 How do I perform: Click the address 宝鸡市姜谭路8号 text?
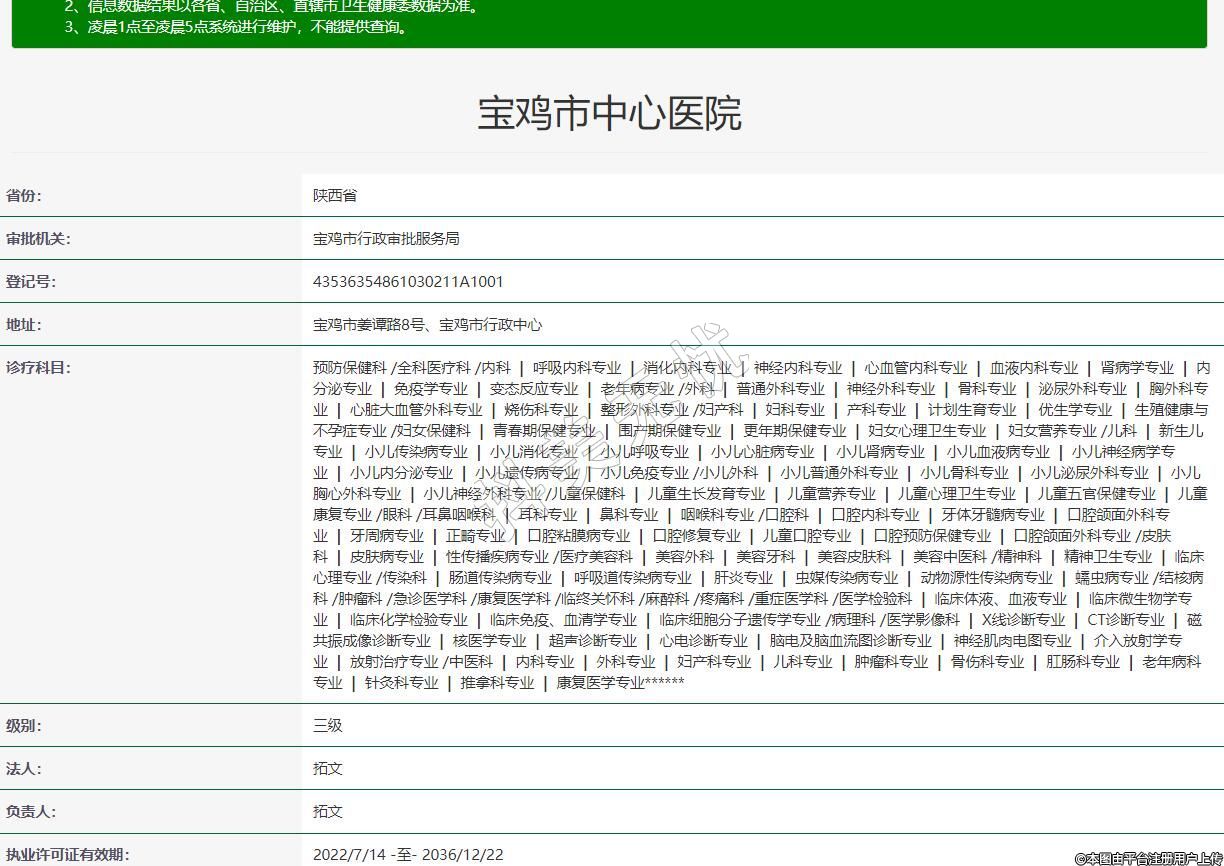[370, 325]
